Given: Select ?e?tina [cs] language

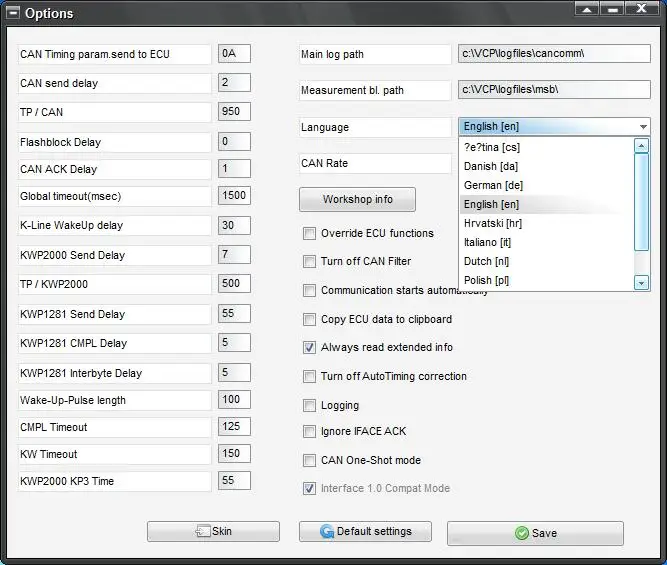Looking at the screenshot, I should coord(546,147).
